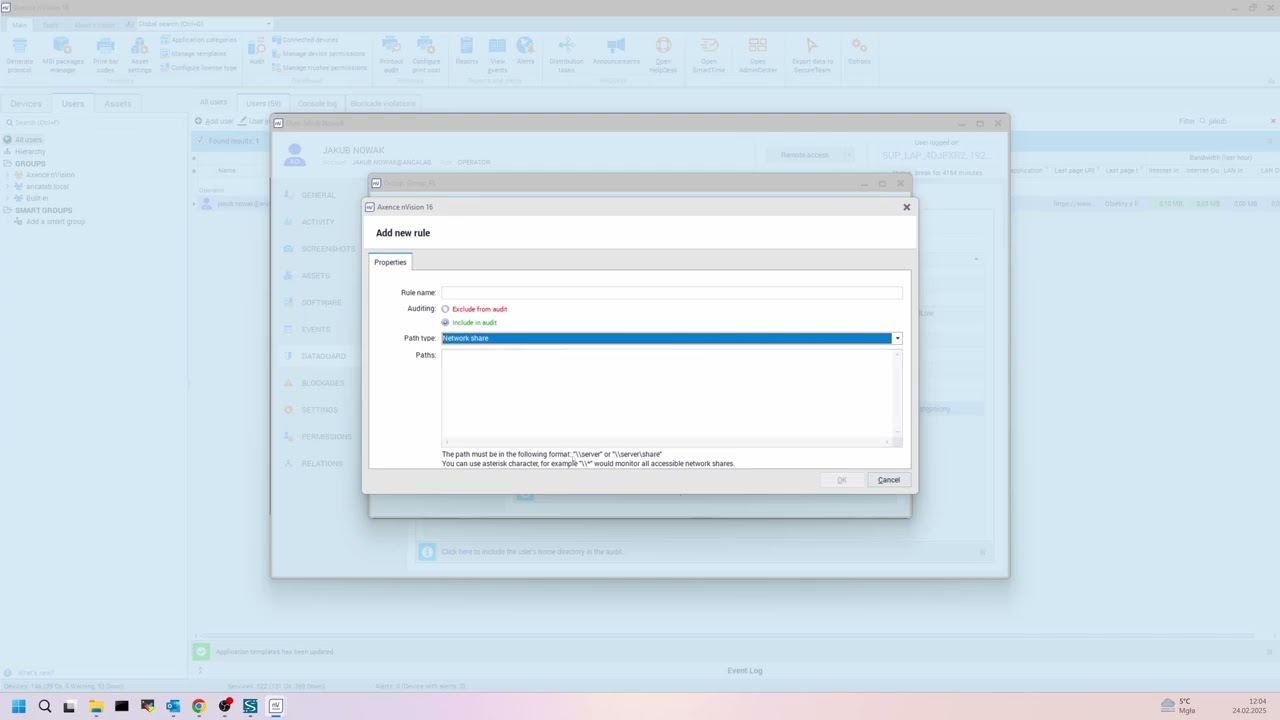The height and width of the screenshot is (720, 1280).
Task: Open Alerts from the ribbon
Action: (x=525, y=52)
